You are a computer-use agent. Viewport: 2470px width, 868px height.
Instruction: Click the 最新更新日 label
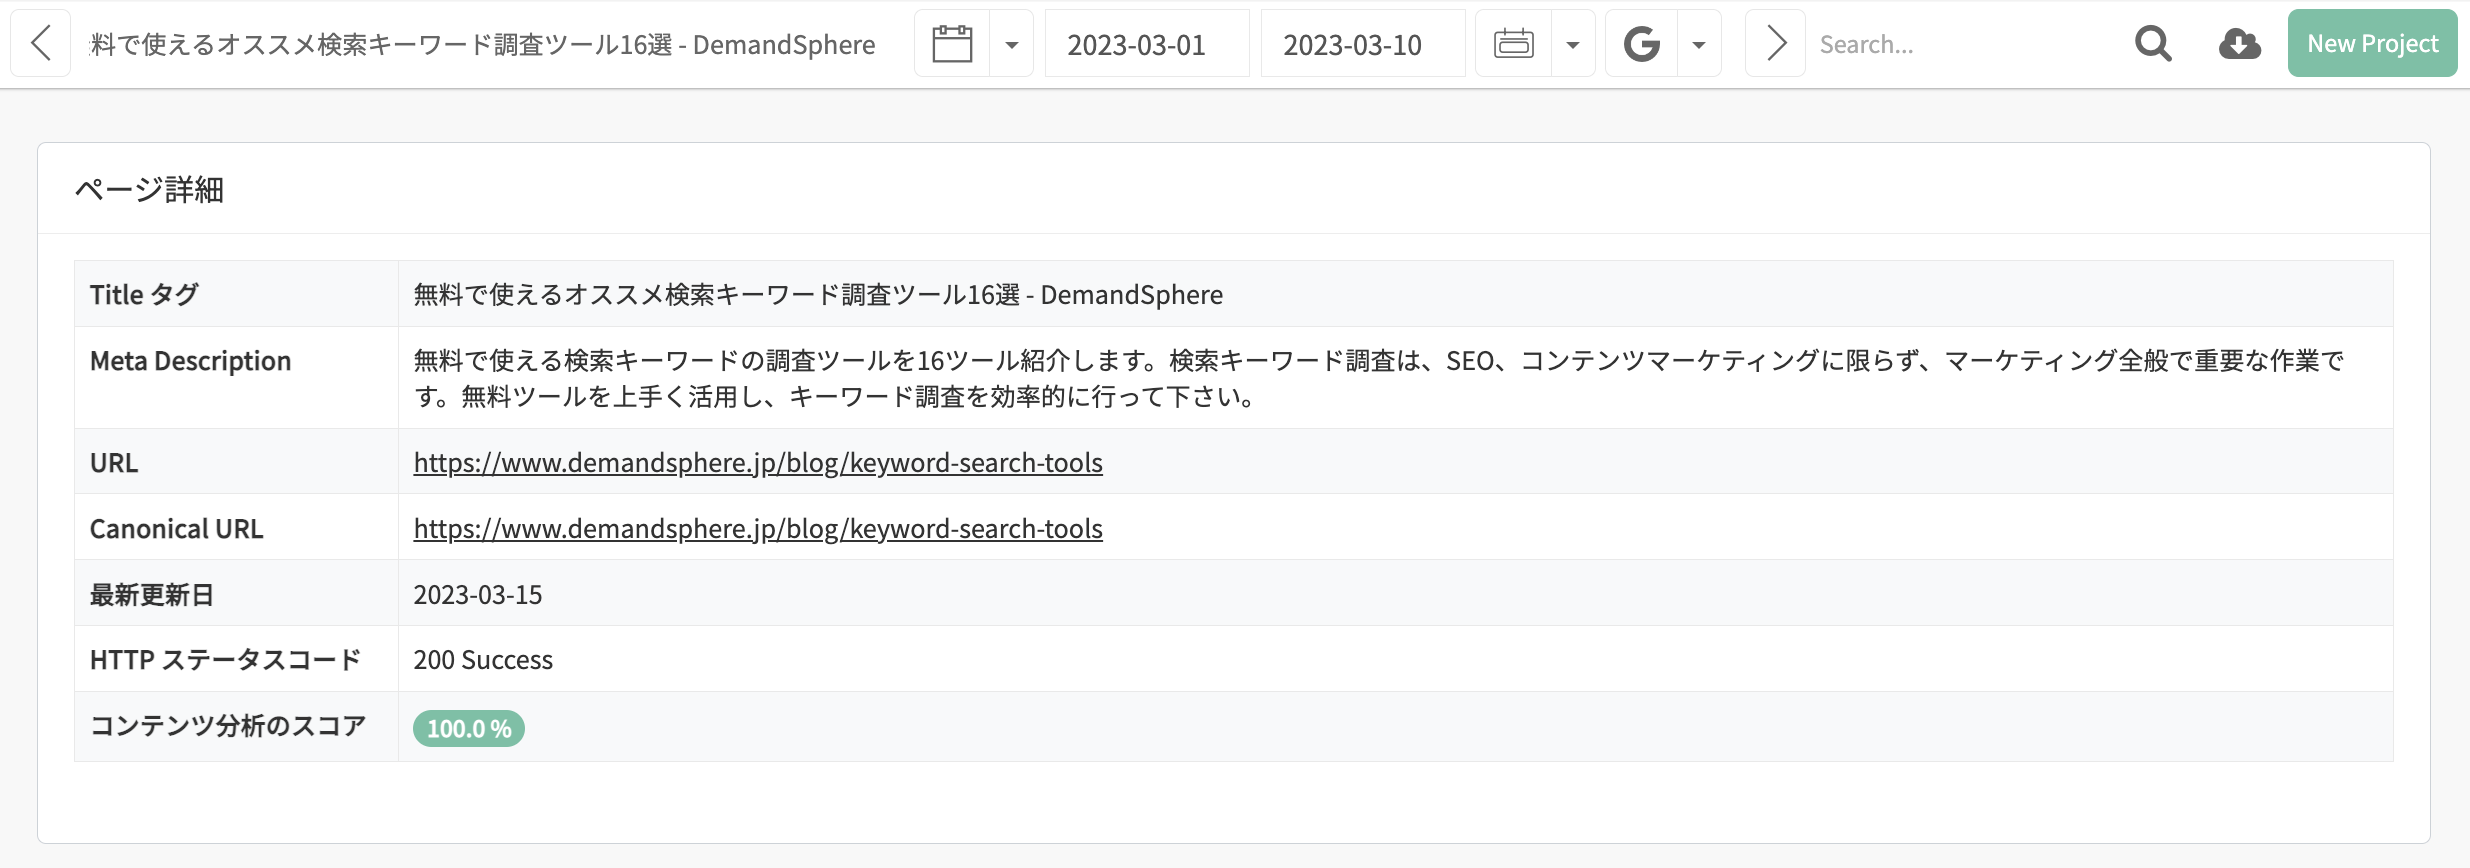click(x=152, y=595)
